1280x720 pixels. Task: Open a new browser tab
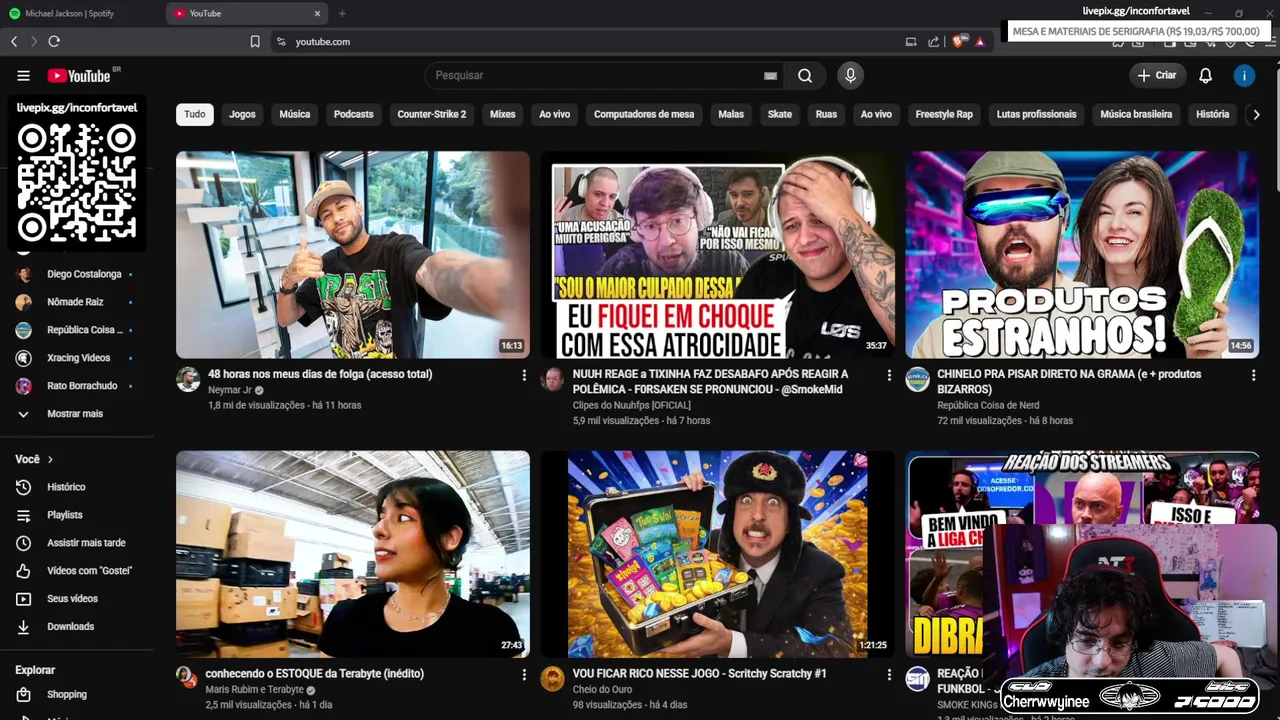(342, 13)
